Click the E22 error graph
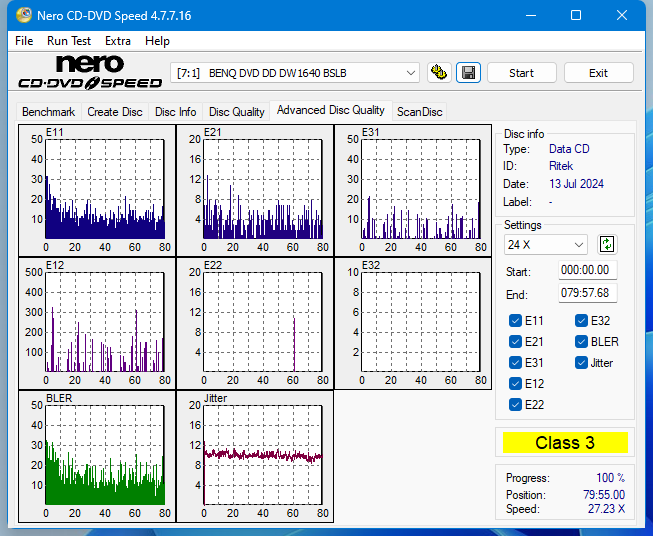Image resolution: width=653 pixels, height=536 pixels. (255, 324)
